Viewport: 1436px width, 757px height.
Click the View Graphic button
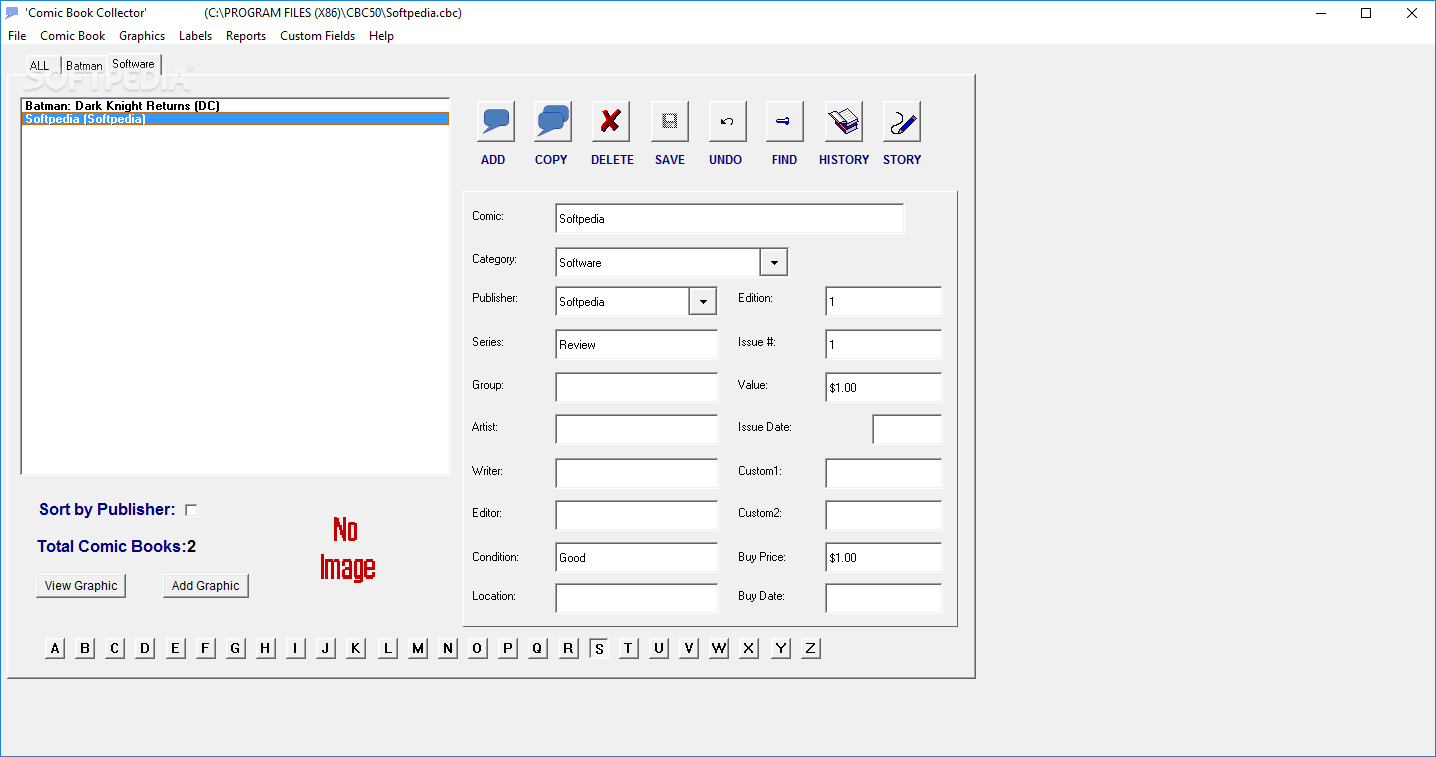(81, 586)
